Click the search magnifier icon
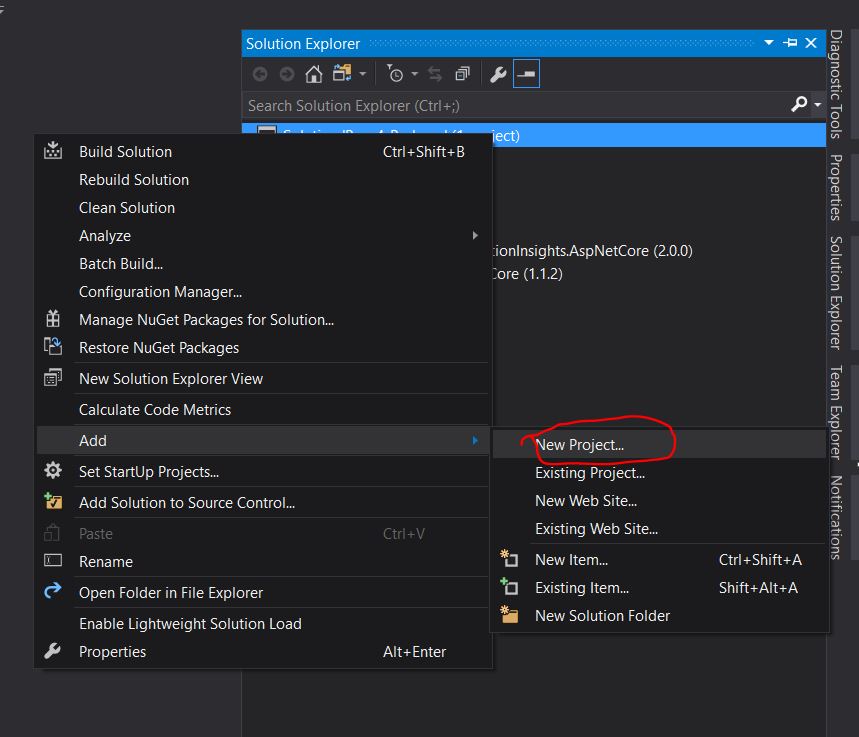The image size is (859, 737). tap(799, 105)
